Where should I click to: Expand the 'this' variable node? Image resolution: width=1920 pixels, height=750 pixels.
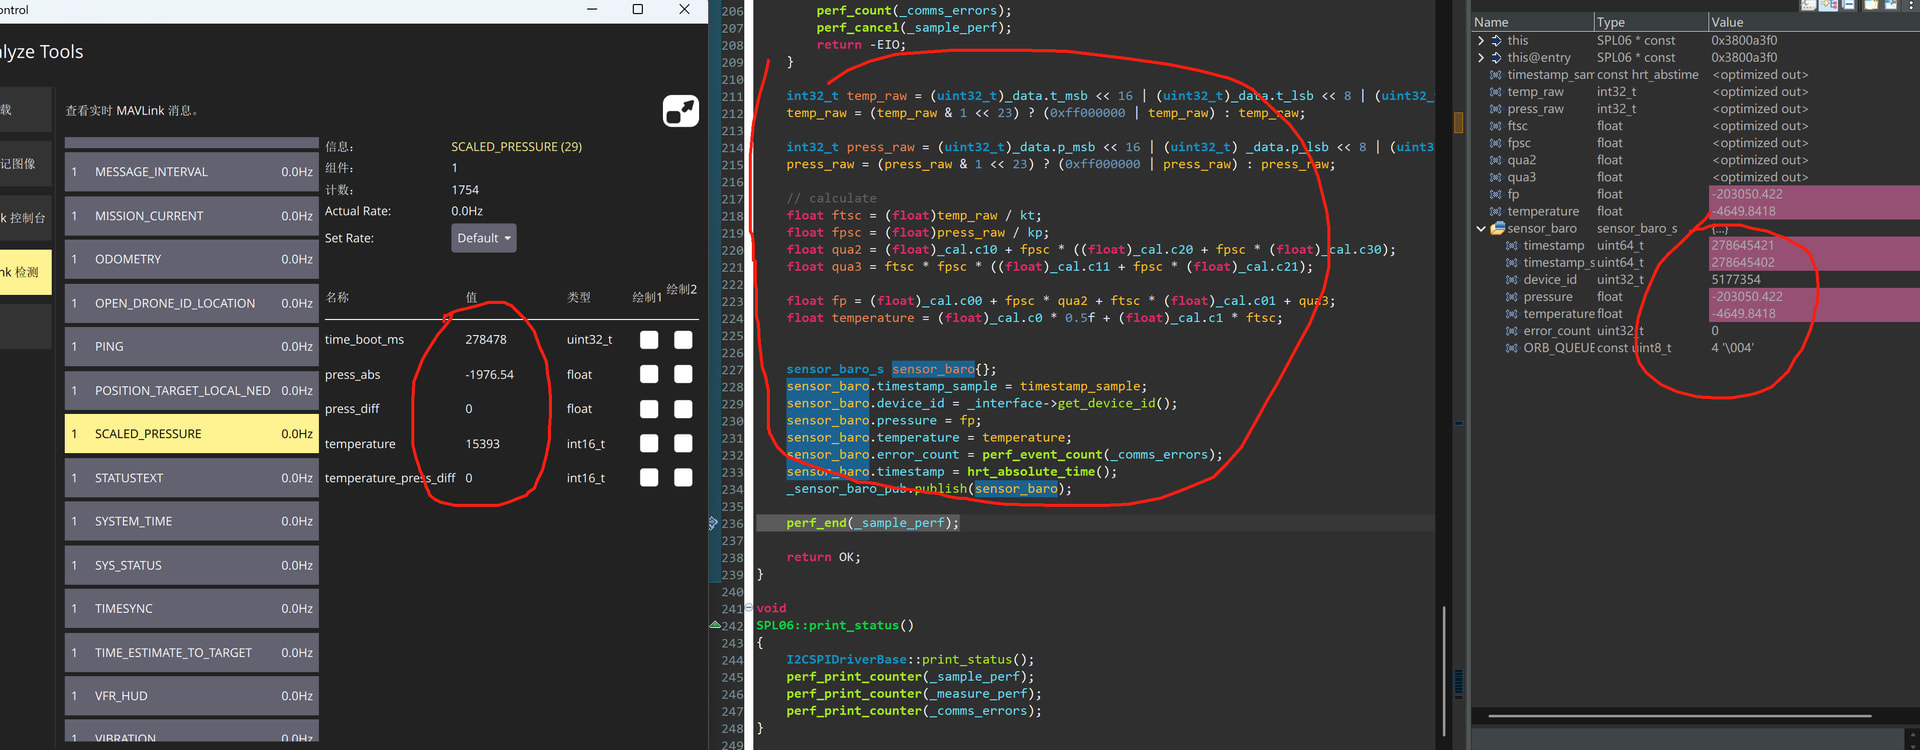(1481, 41)
